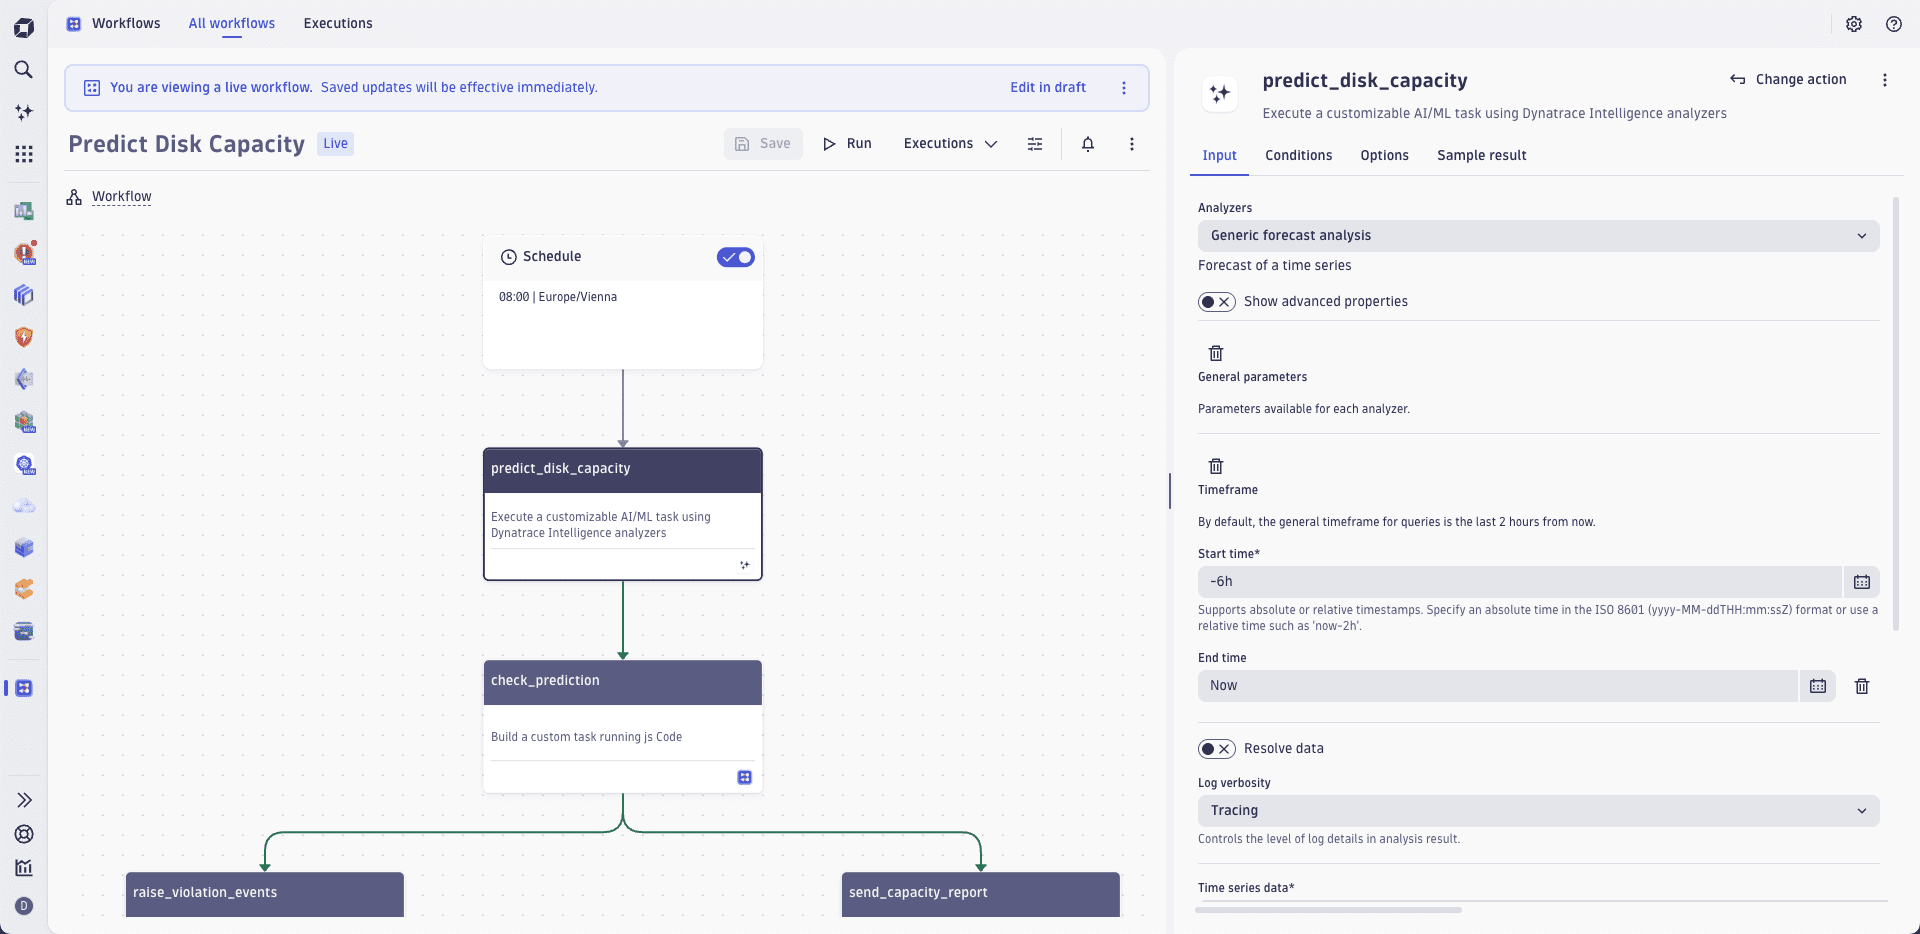This screenshot has width=1920, height=934.
Task: Open search from the left sidebar
Action: pyautogui.click(x=24, y=70)
